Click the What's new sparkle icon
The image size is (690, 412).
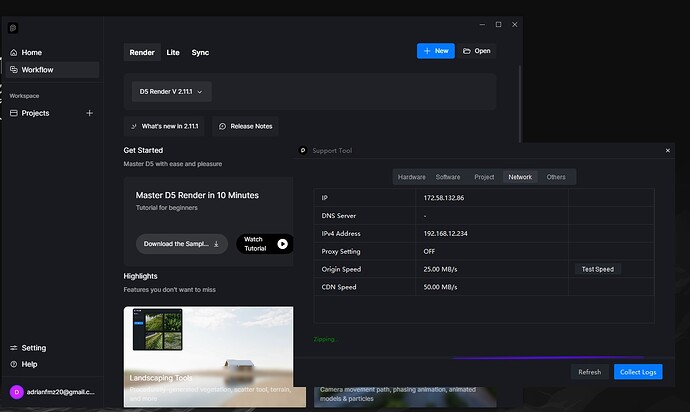[133, 126]
